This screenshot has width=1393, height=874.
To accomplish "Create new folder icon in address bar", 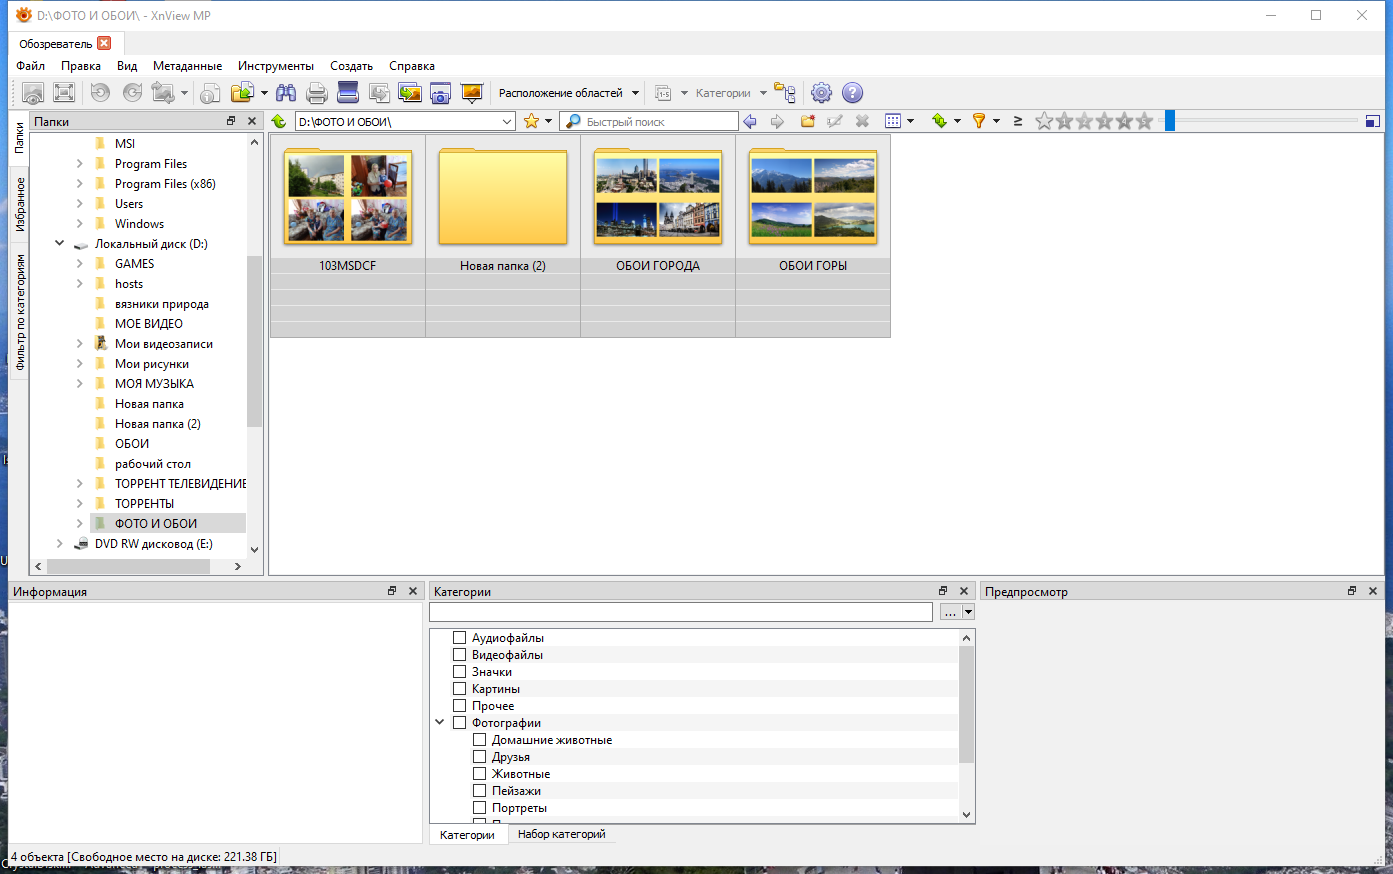I will (808, 121).
